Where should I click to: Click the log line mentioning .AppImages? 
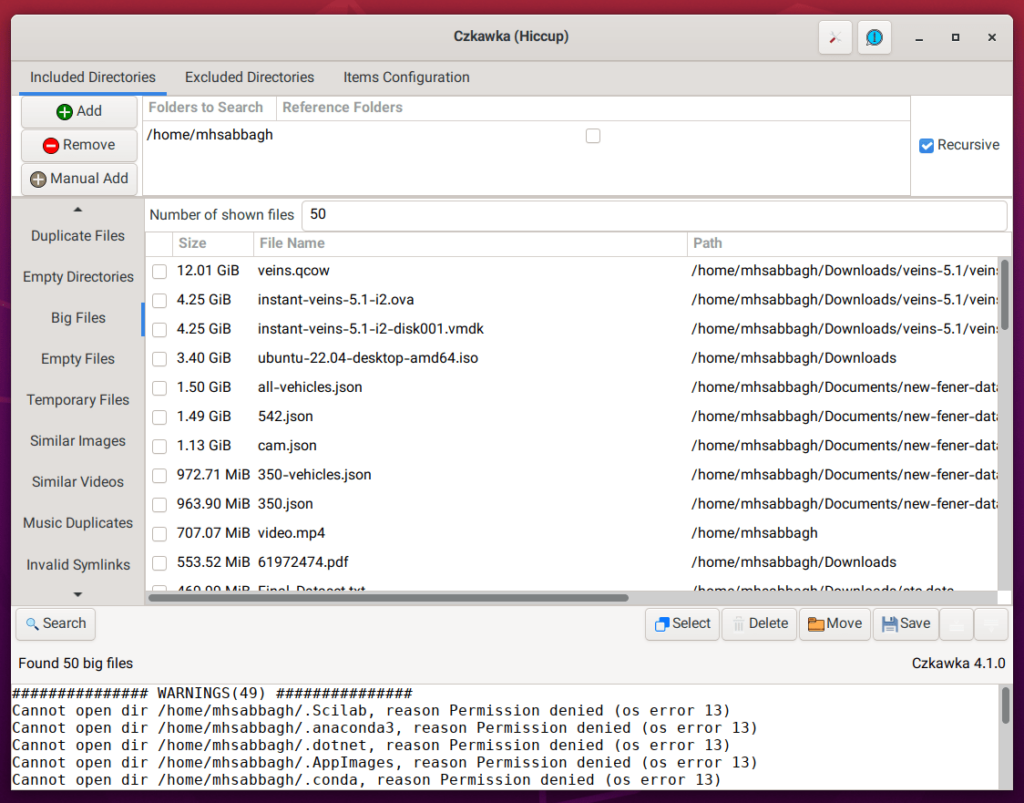(385, 763)
